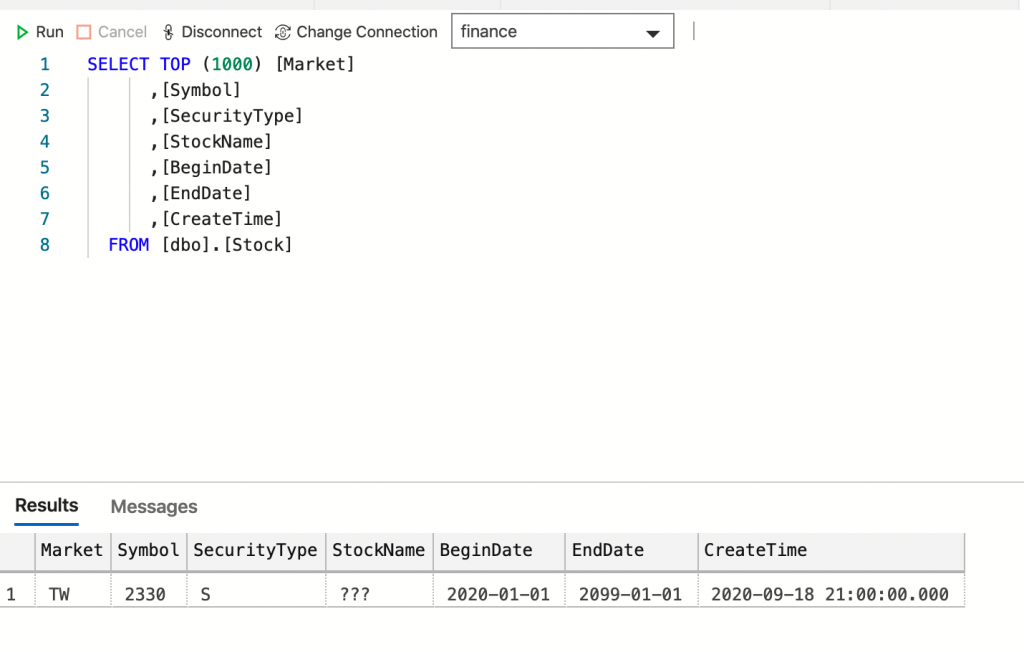Click the CreateTime column header
The width and height of the screenshot is (1024, 652).
755,550
